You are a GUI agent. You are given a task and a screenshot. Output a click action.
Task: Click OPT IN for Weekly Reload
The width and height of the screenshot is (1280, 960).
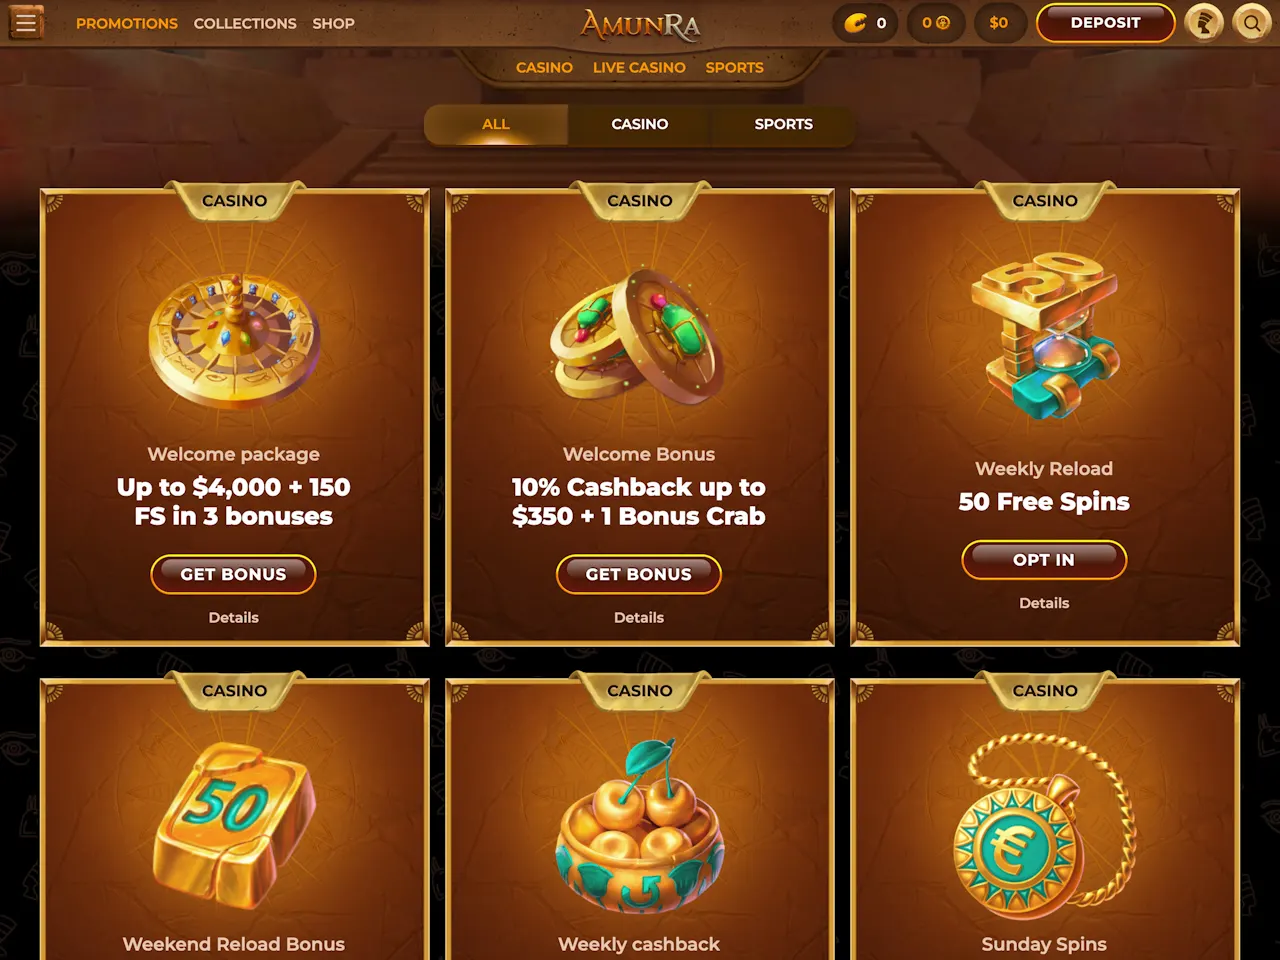(1044, 560)
